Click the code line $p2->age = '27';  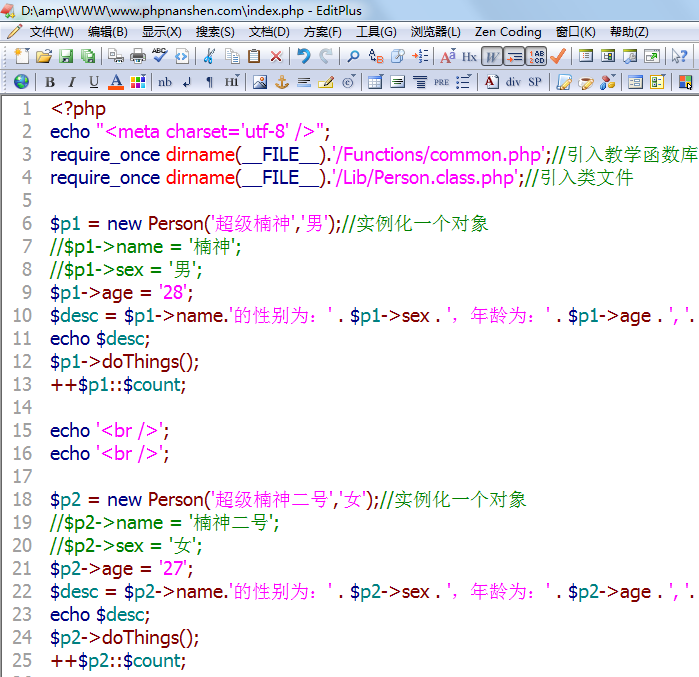tap(121, 569)
